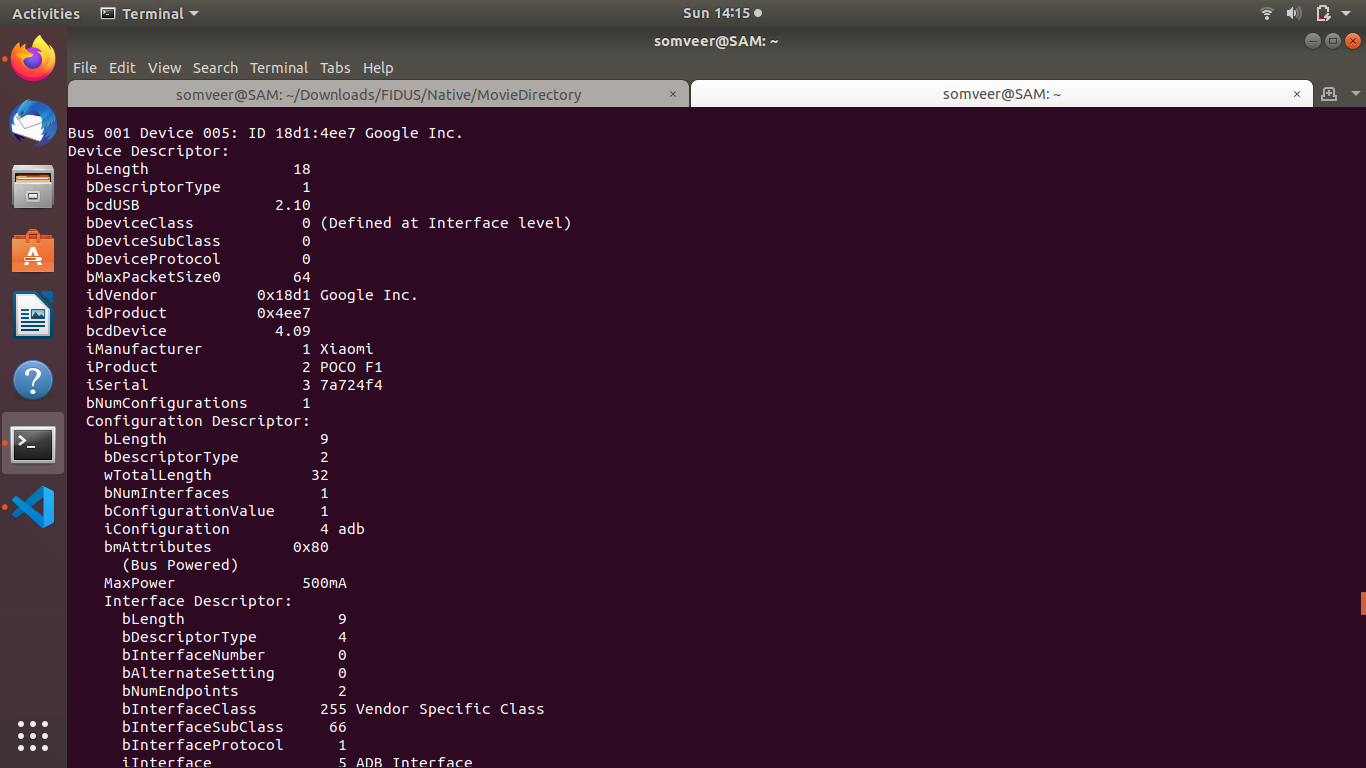The width and height of the screenshot is (1366, 768).
Task: Click the 'bmAttributes 0x80' line
Action: tap(216, 547)
